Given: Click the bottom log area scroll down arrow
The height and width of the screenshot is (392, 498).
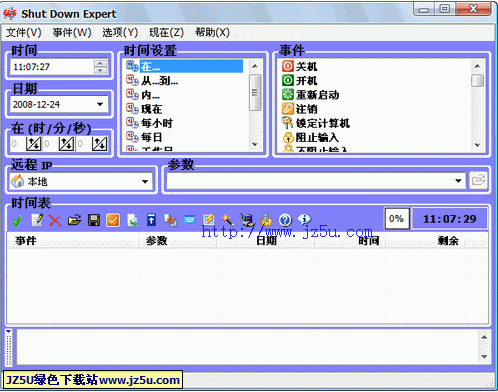Looking at the screenshot, I should [484, 357].
